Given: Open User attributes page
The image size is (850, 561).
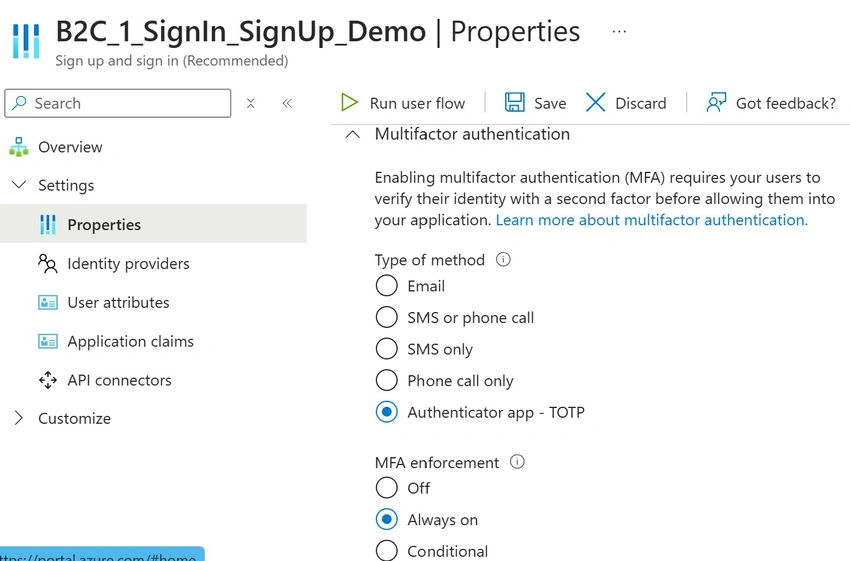Looking at the screenshot, I should point(118,302).
